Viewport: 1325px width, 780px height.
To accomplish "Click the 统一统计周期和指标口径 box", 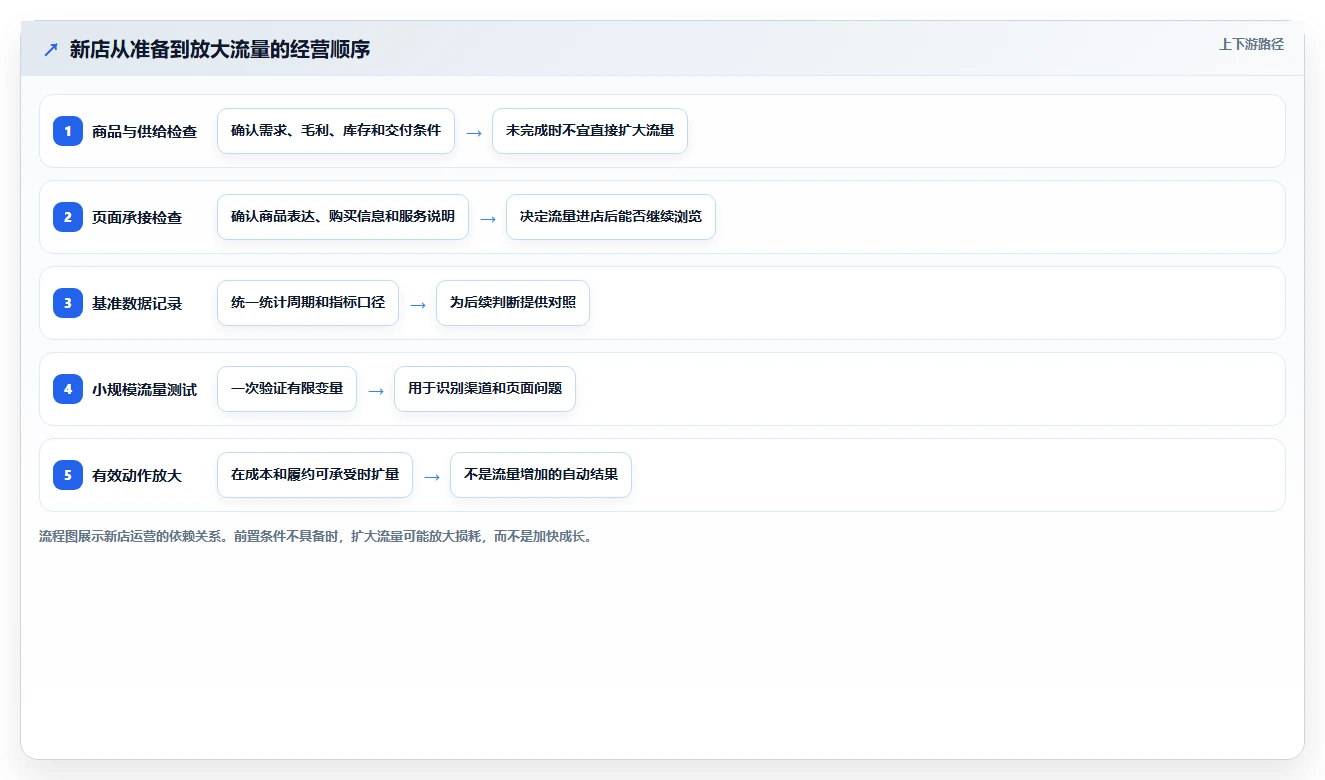I will (x=308, y=303).
